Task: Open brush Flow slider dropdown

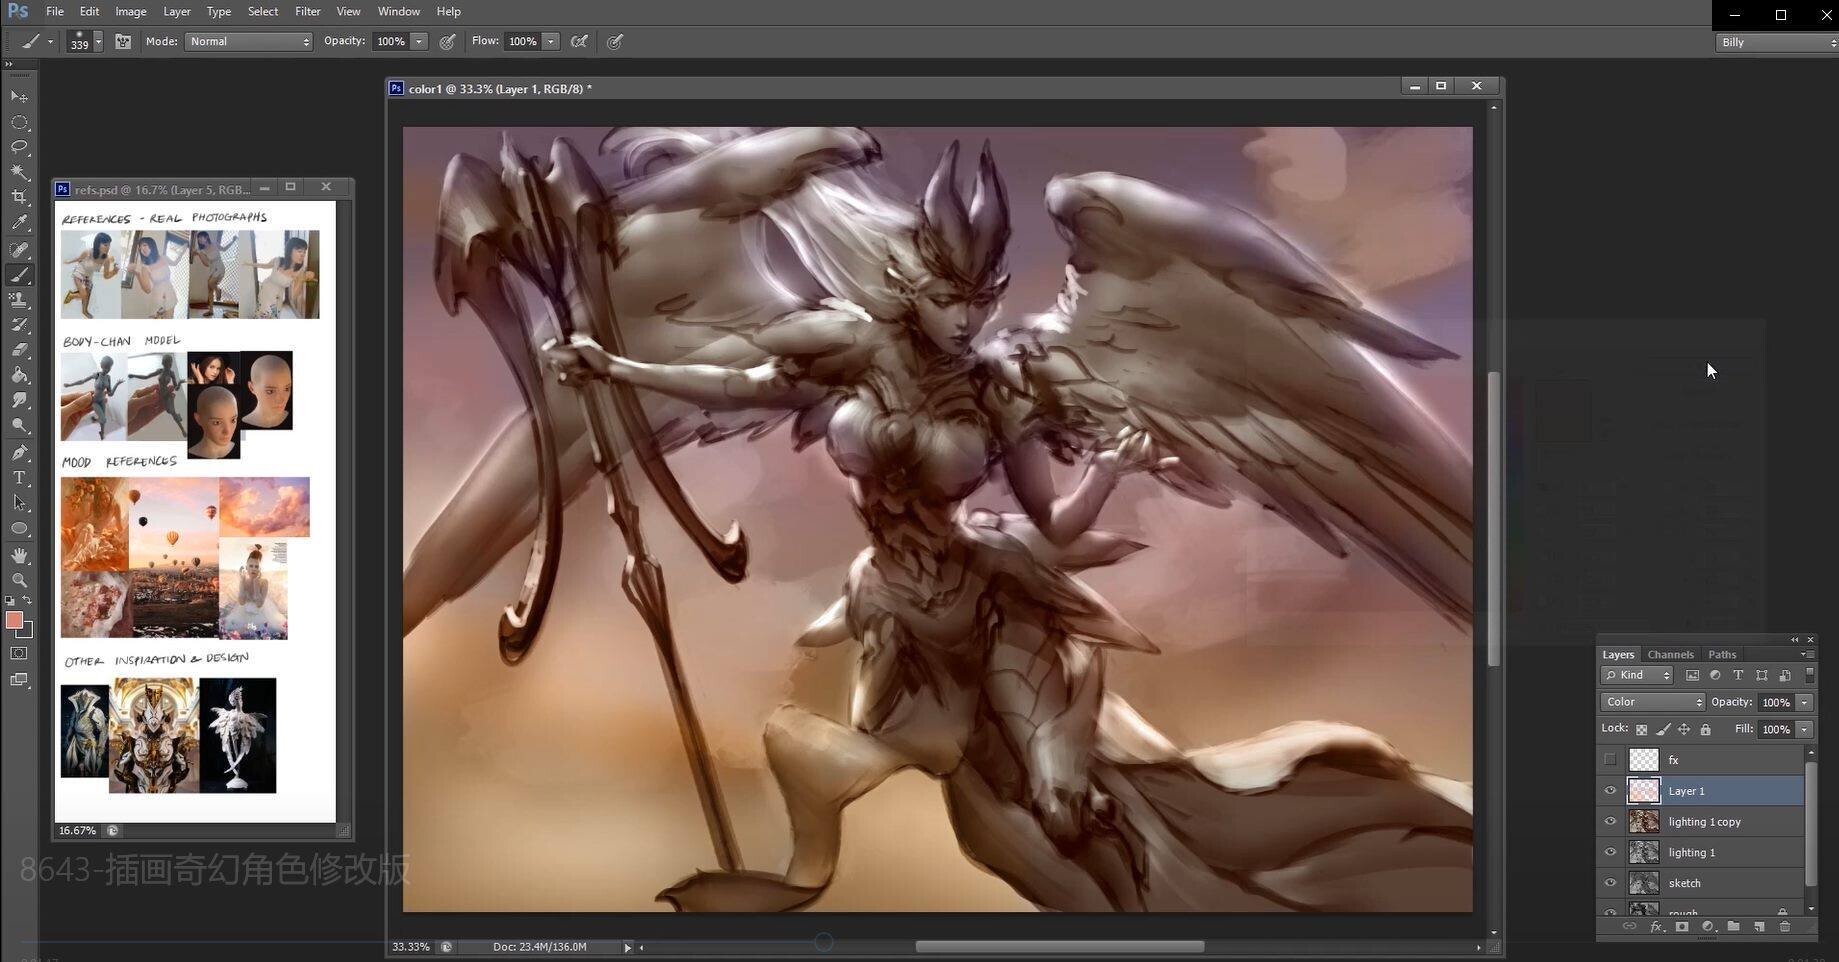Action: [551, 42]
